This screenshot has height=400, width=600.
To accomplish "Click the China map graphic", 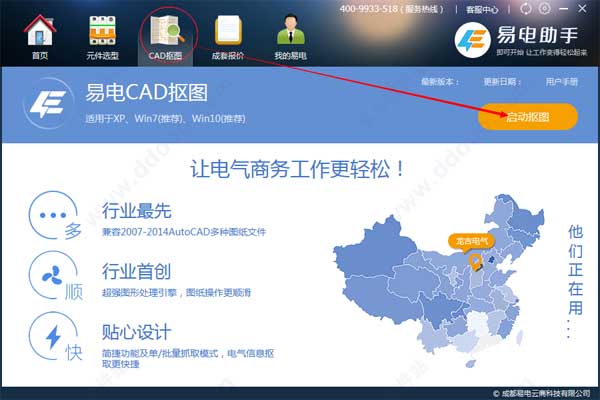I will [x=439, y=281].
